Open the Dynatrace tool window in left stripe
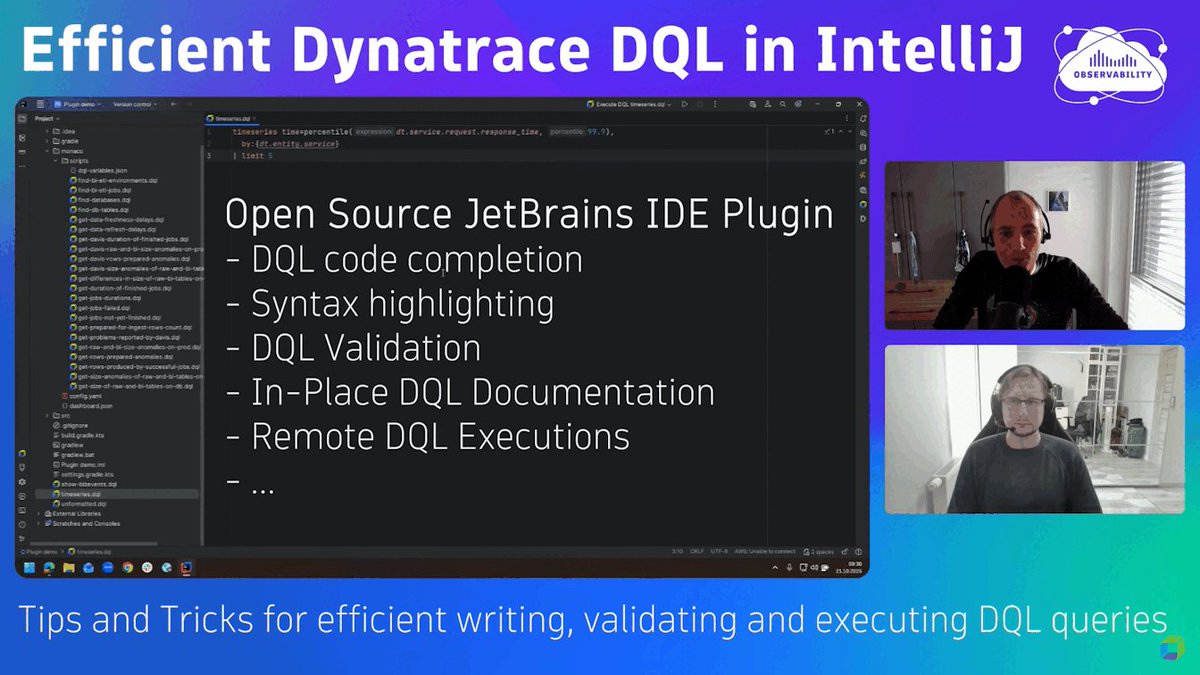 22,453
